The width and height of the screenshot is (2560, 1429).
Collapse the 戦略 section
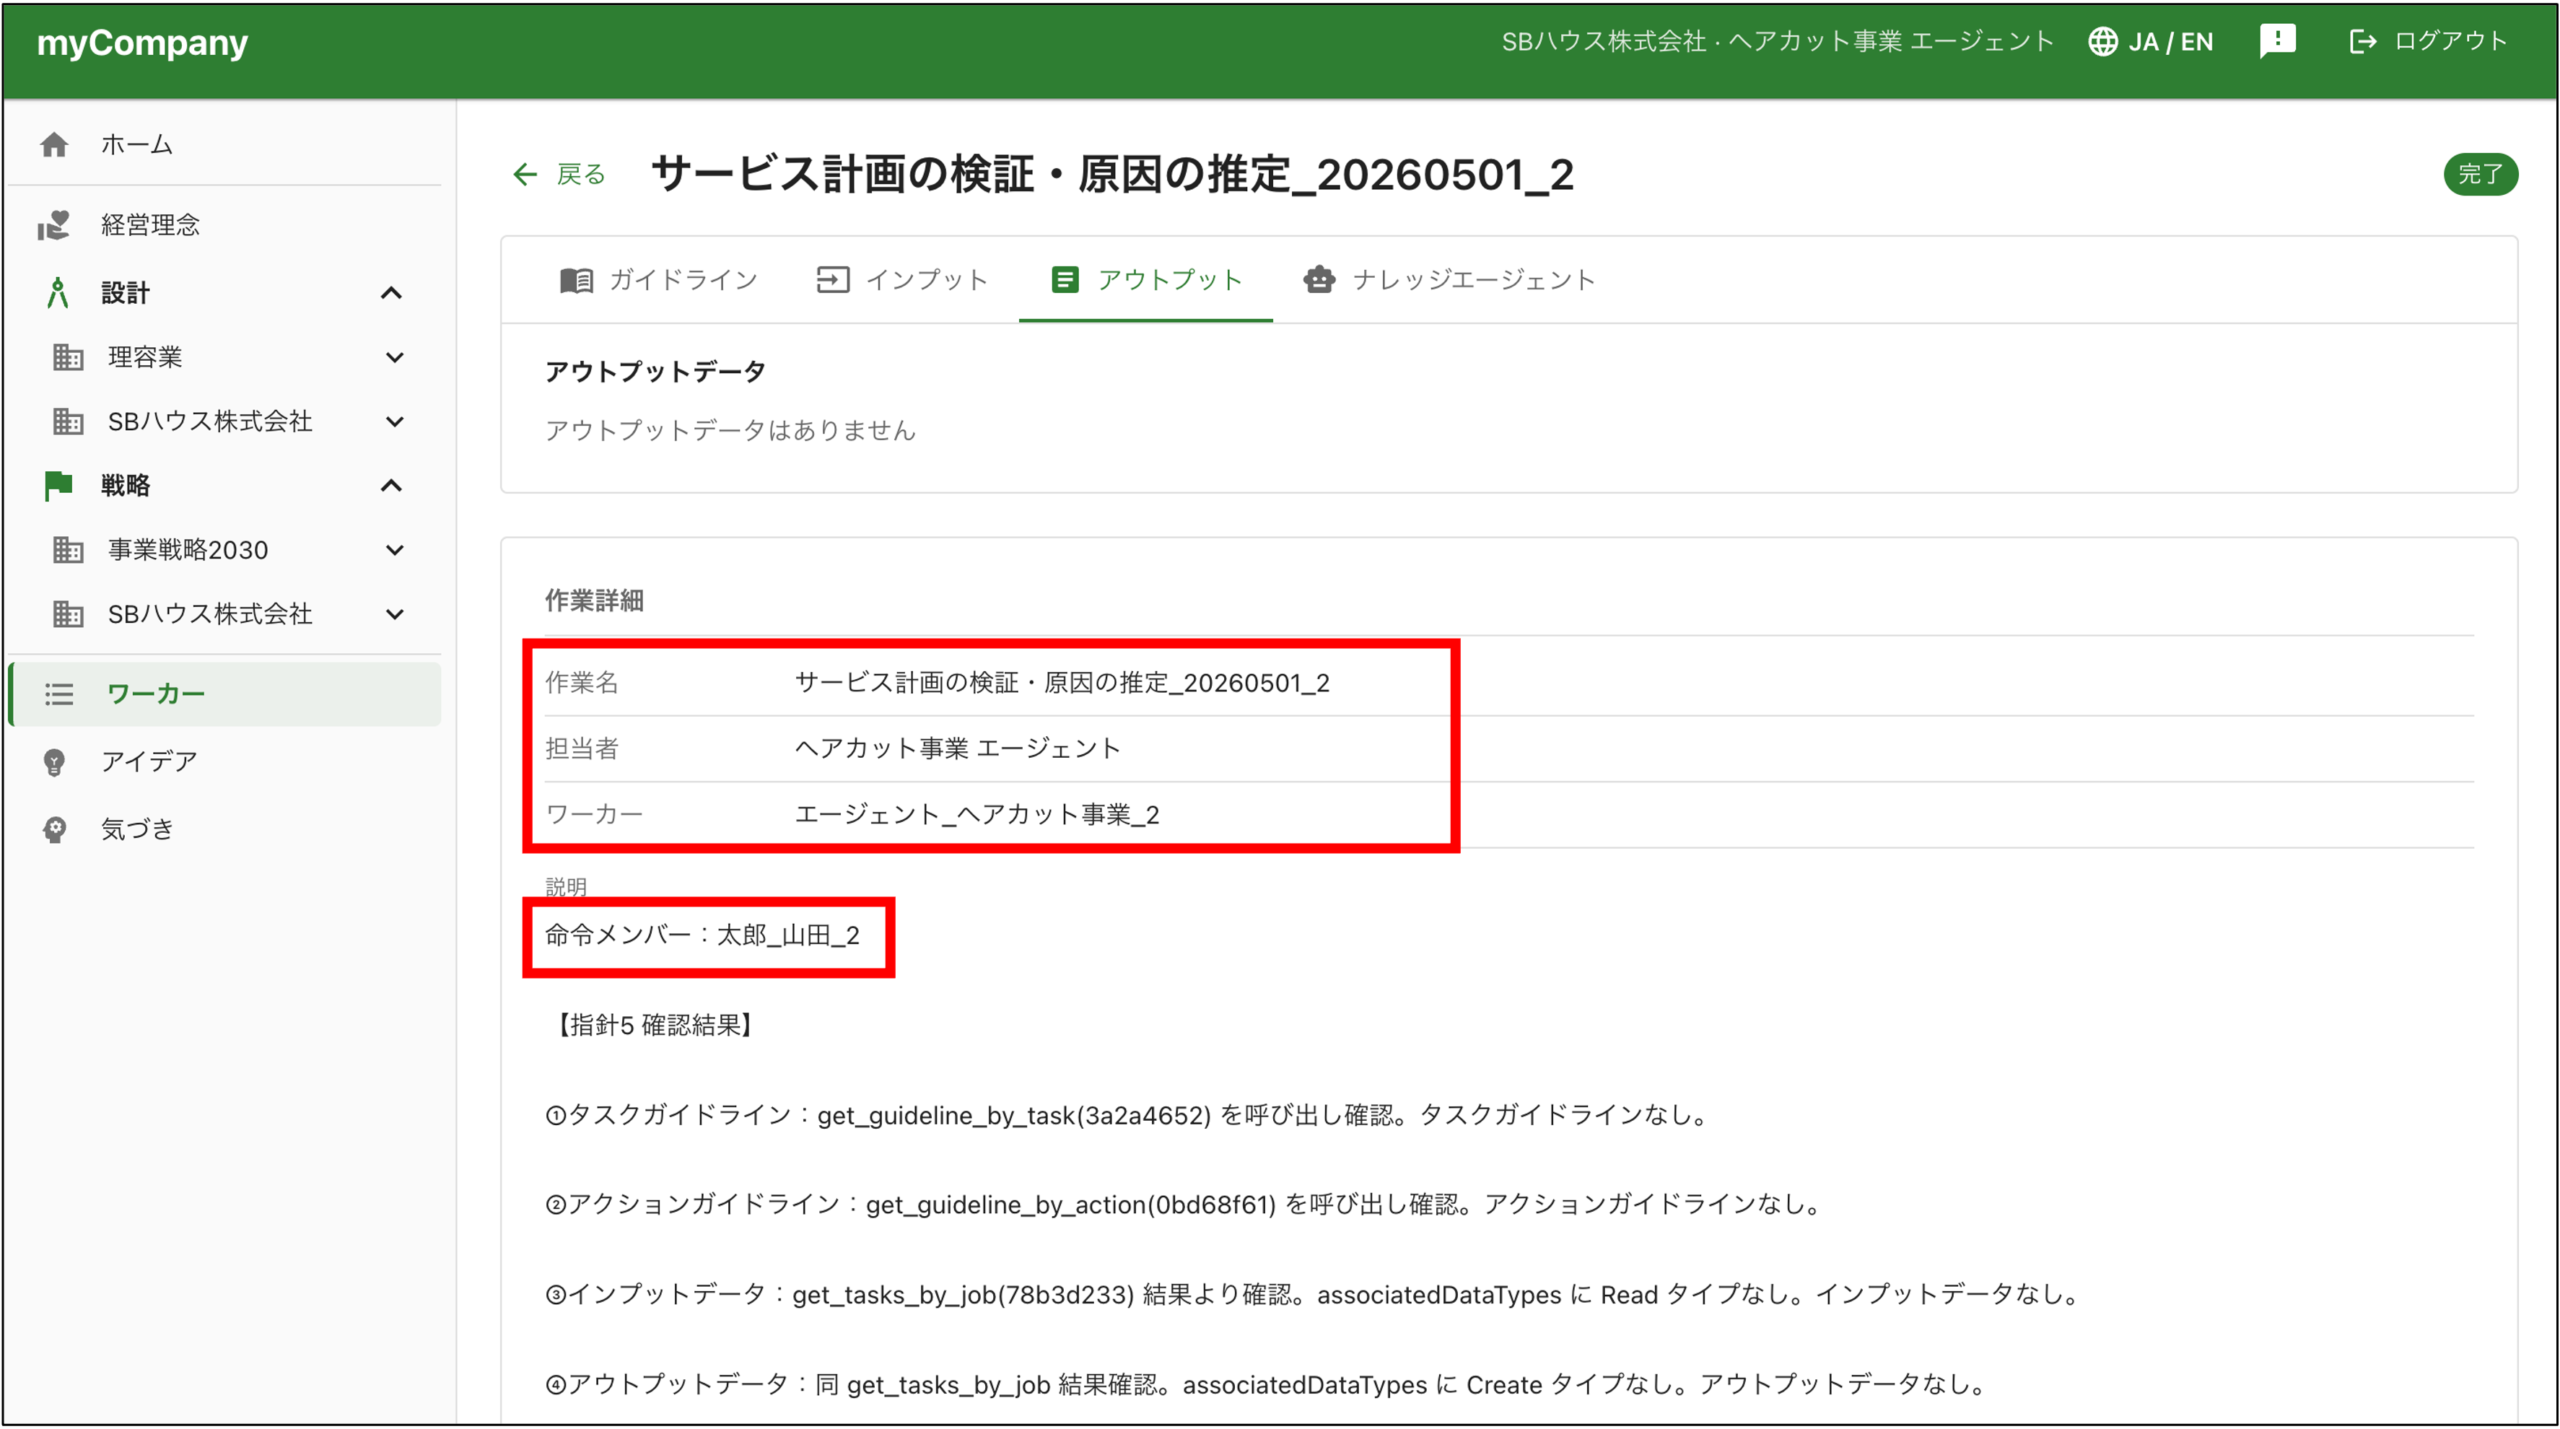(x=392, y=486)
